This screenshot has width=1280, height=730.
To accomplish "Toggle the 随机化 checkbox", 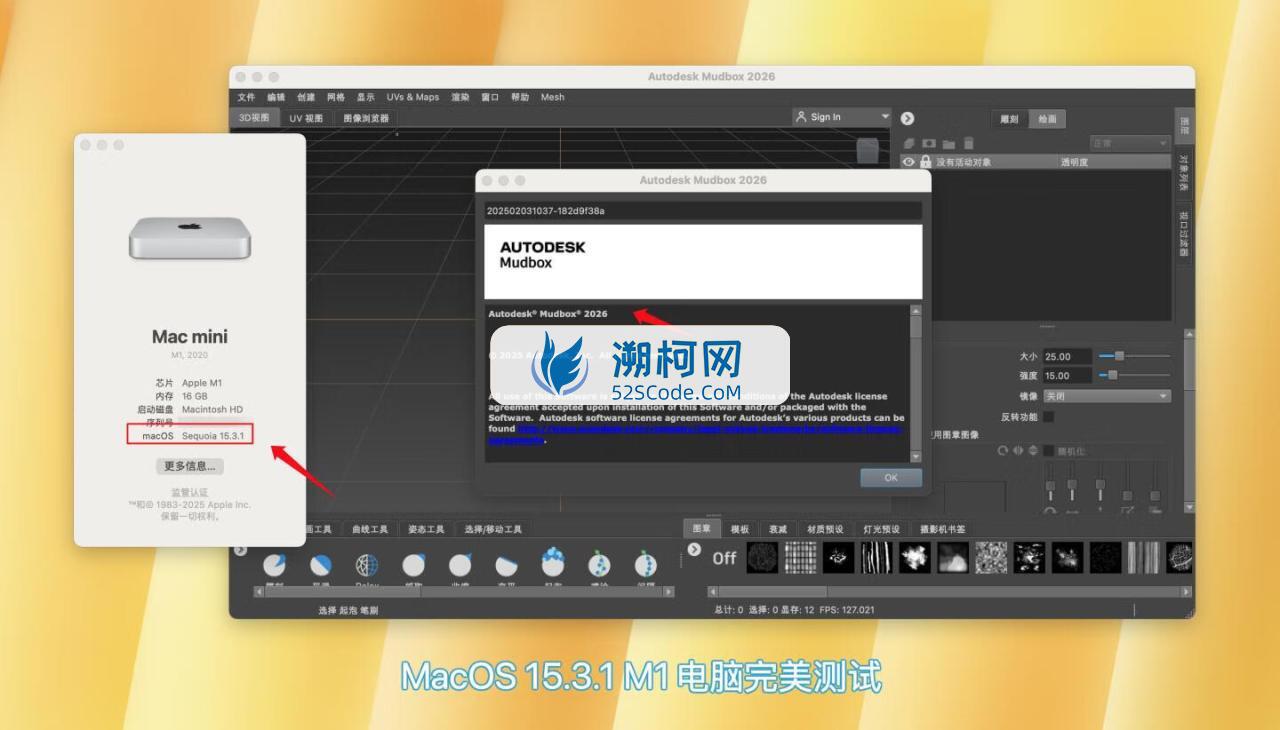I will click(x=1049, y=451).
